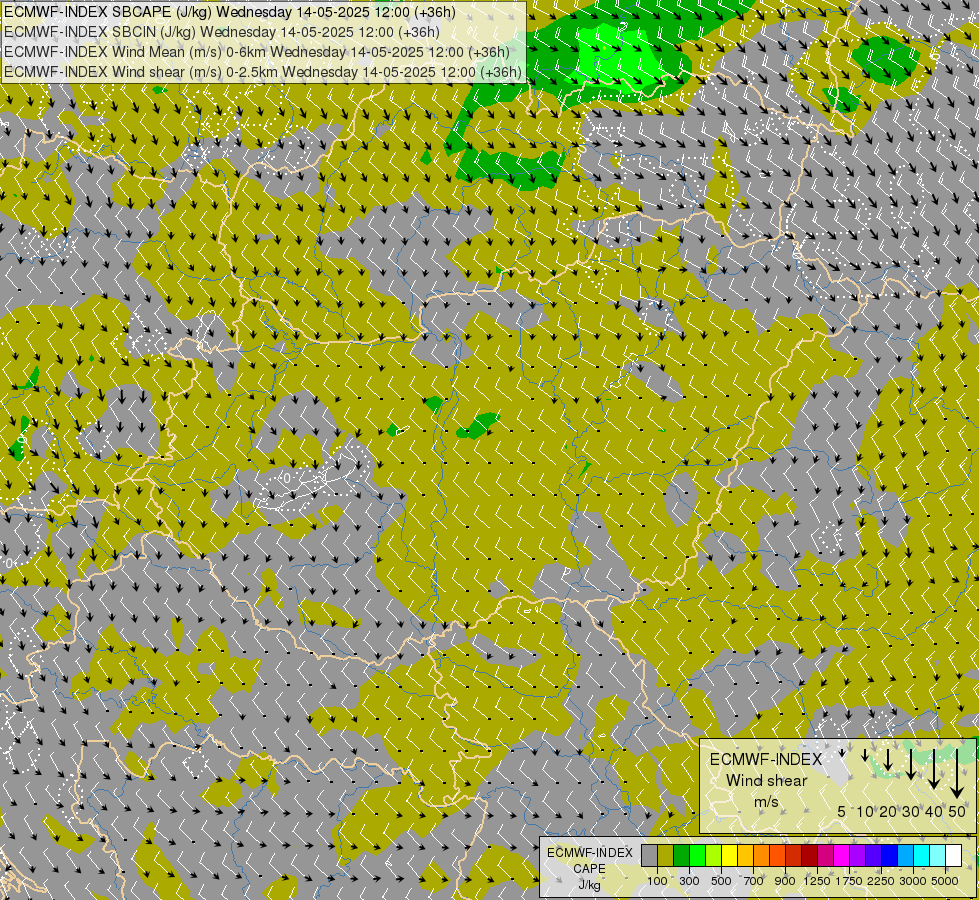Click the 5 m/s wind shear arrow in legend
This screenshot has height=900, width=979.
[842, 753]
